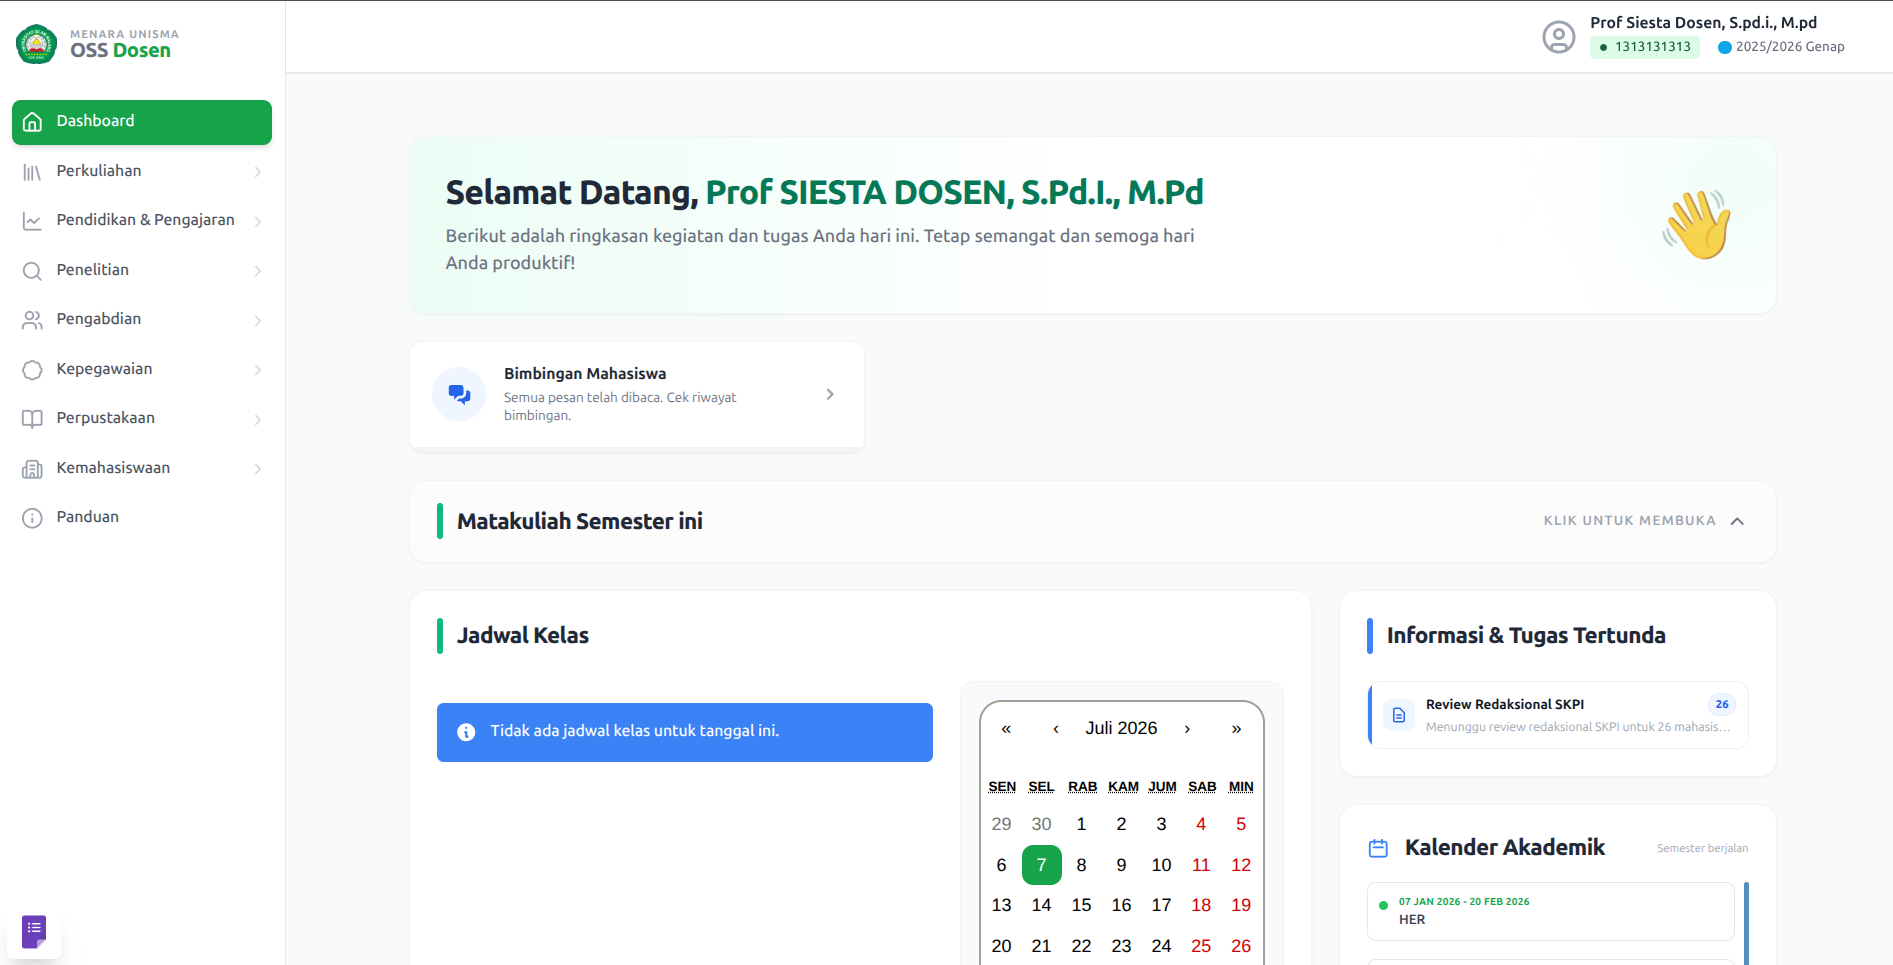Click the Pendidikan & Pengajaran chart icon
This screenshot has width=1893, height=965.
point(32,221)
